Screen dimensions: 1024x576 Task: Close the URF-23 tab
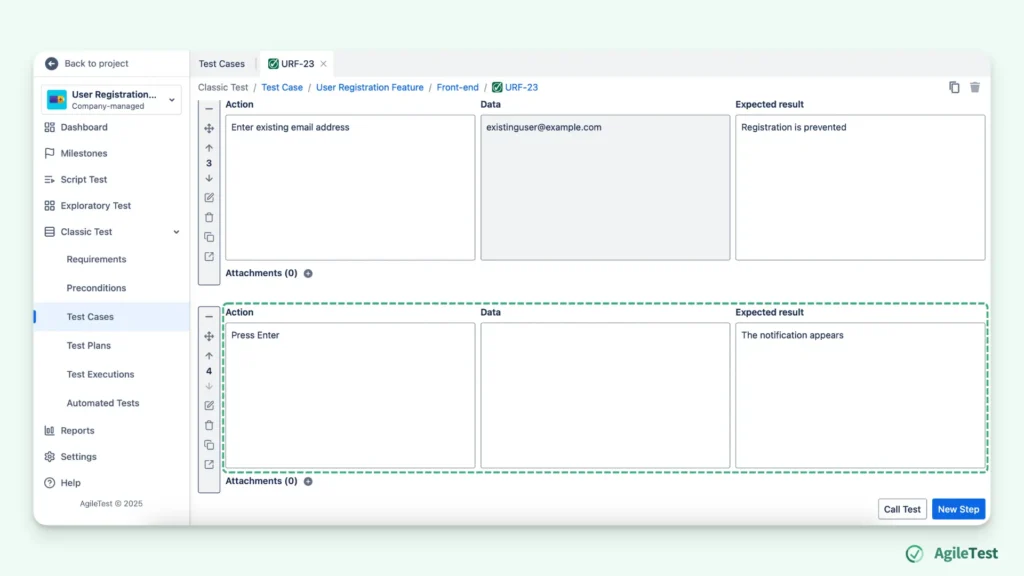pos(323,64)
